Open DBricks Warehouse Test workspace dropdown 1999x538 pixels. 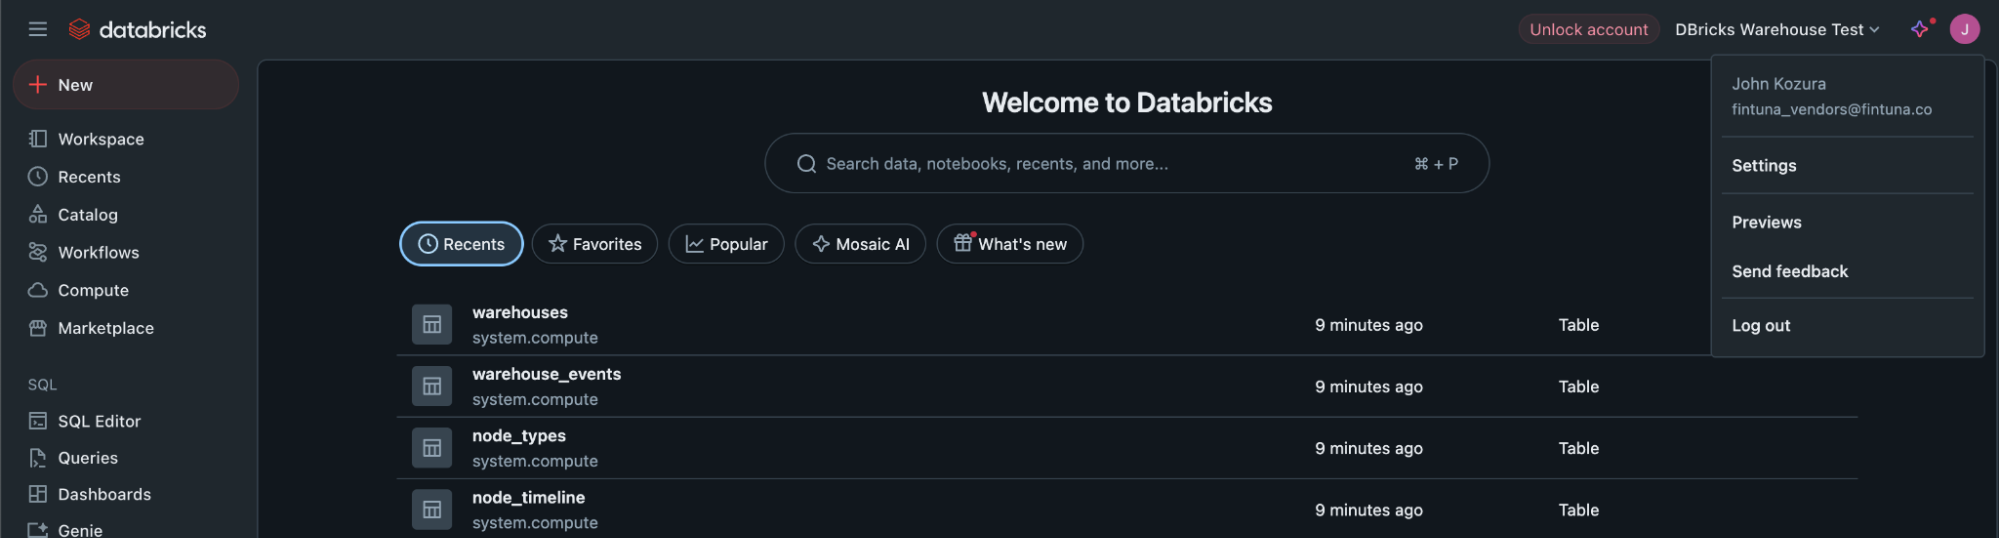pos(1777,29)
